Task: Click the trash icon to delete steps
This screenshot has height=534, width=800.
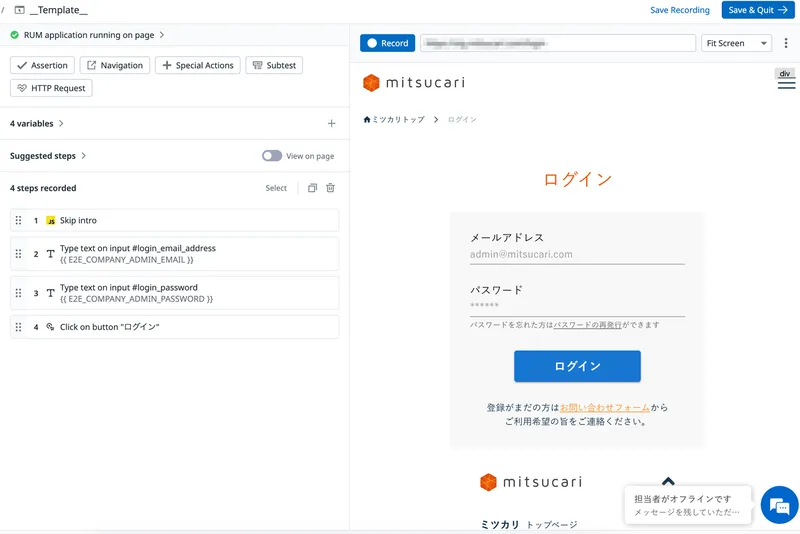Action: [331, 188]
